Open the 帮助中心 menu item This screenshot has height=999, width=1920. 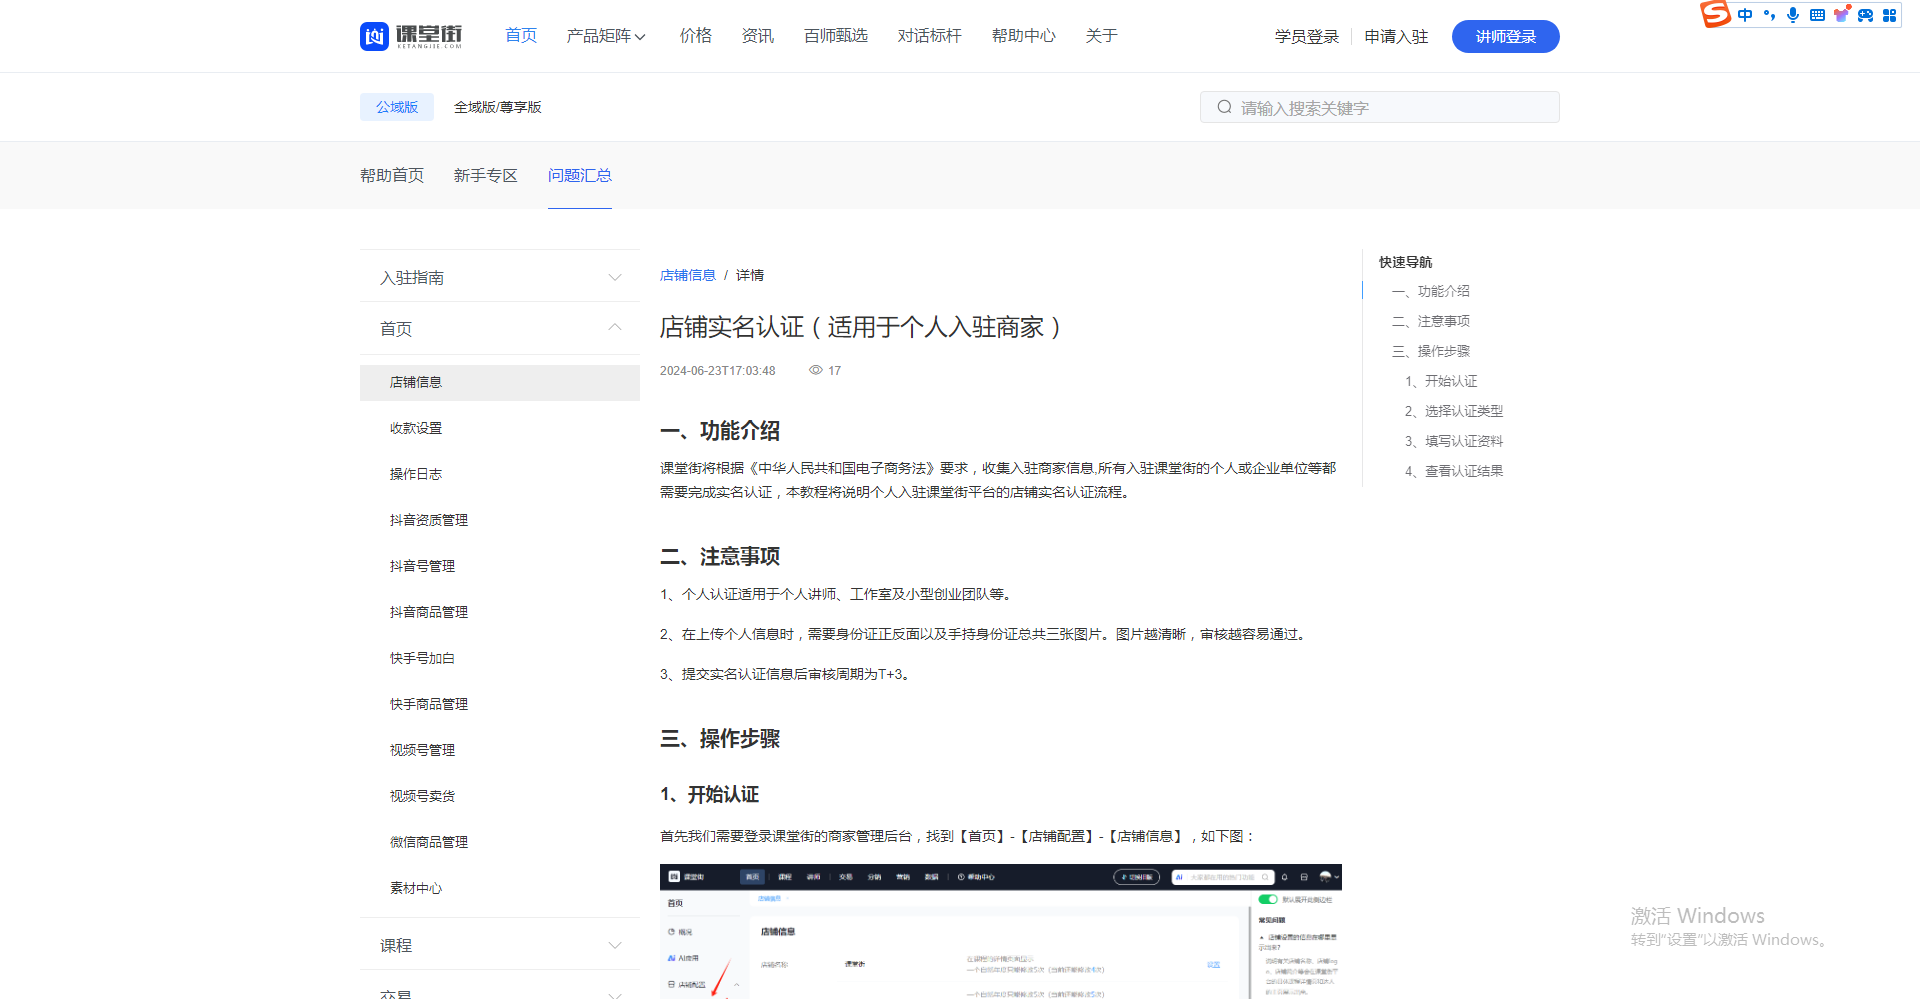pos(1024,36)
